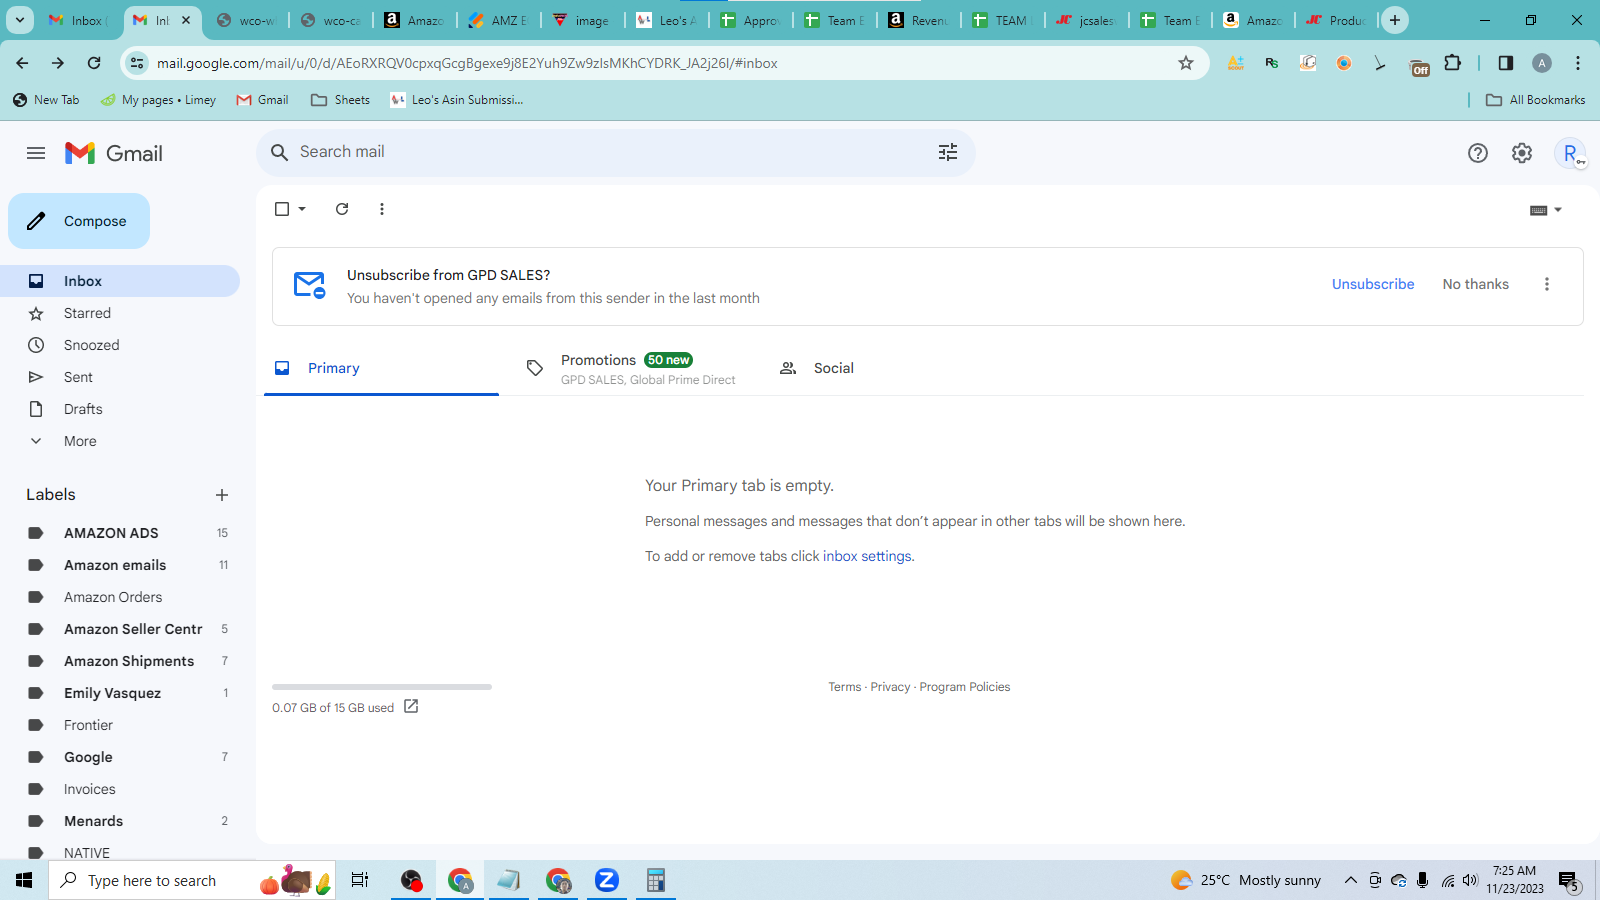
Task: Expand the tab search dropdown arrow
Action: pos(20,20)
